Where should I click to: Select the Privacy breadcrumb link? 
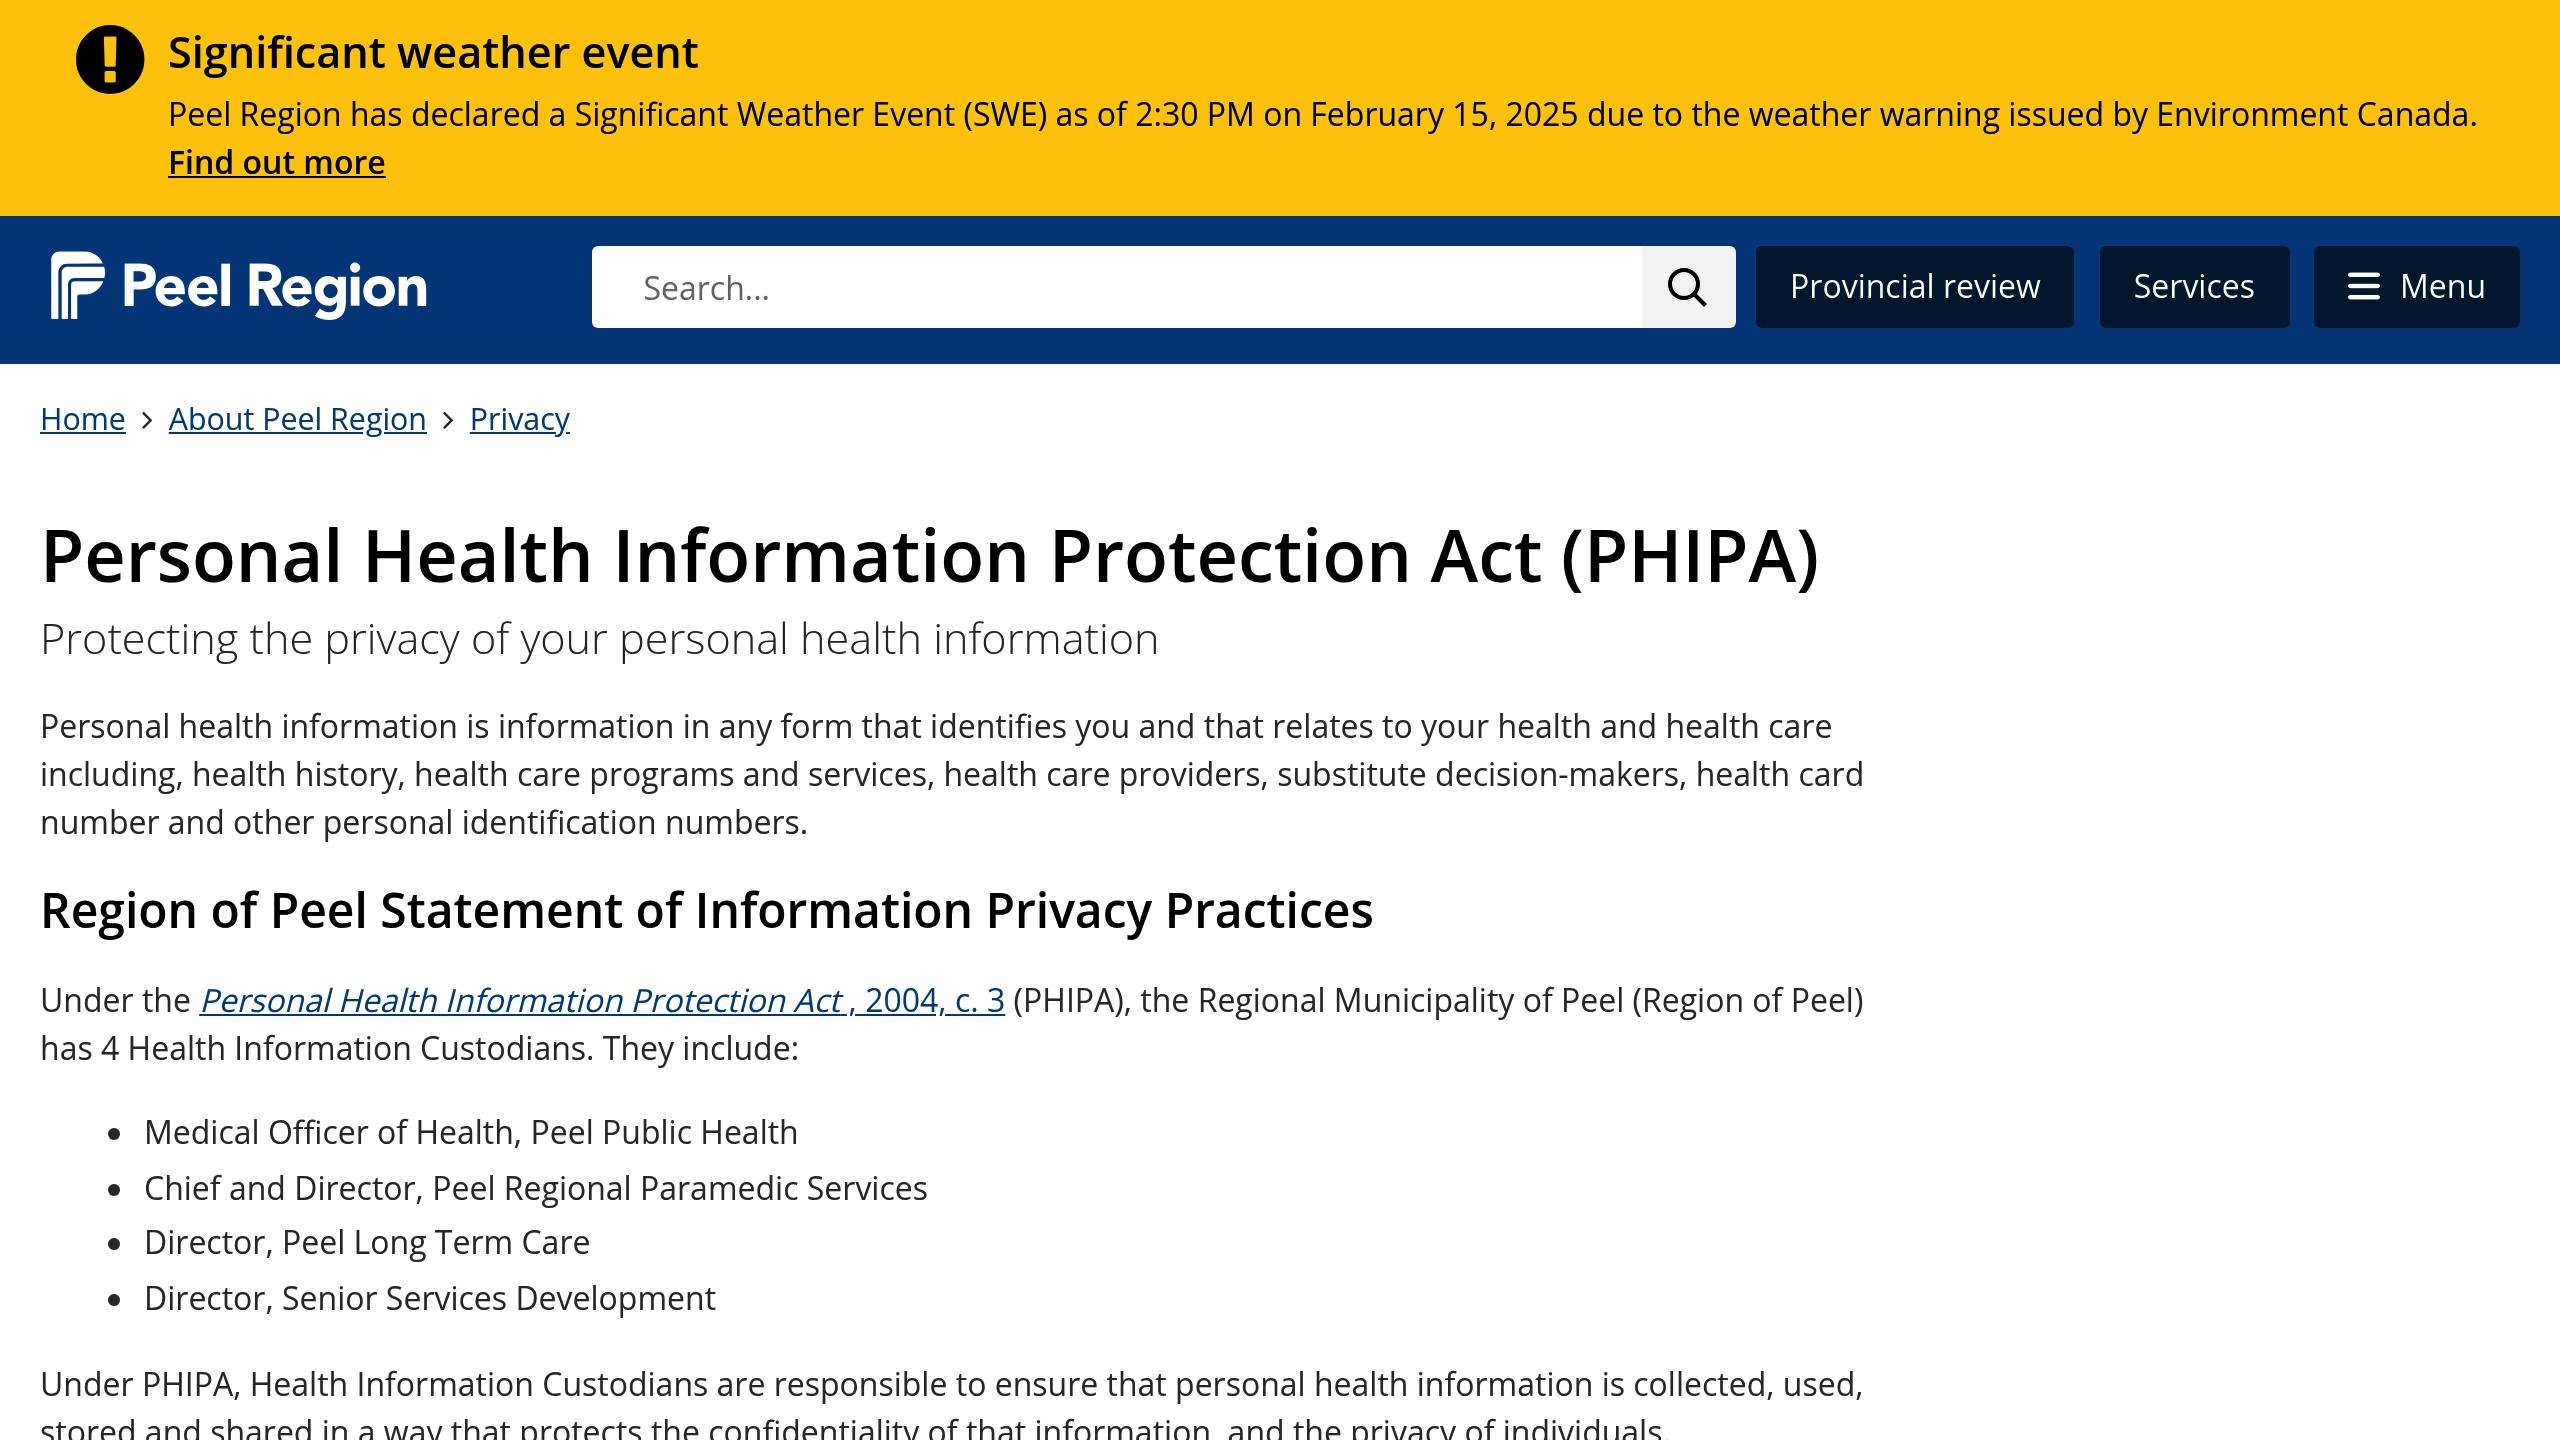[519, 419]
